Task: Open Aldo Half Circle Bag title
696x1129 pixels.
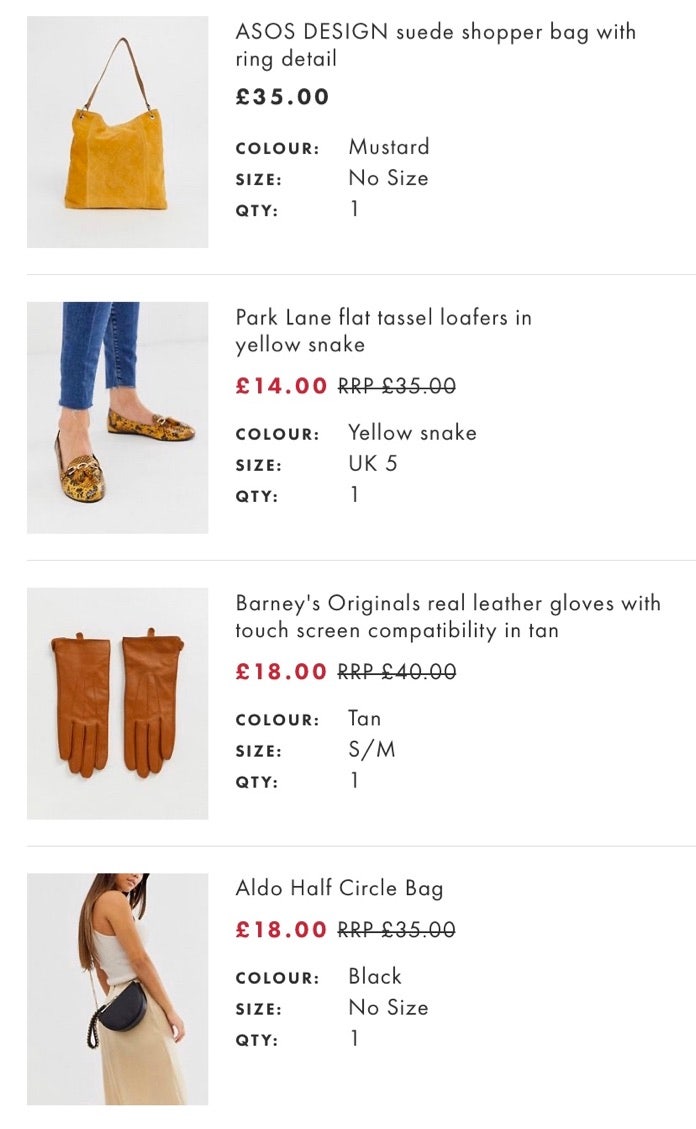Action: [x=339, y=888]
